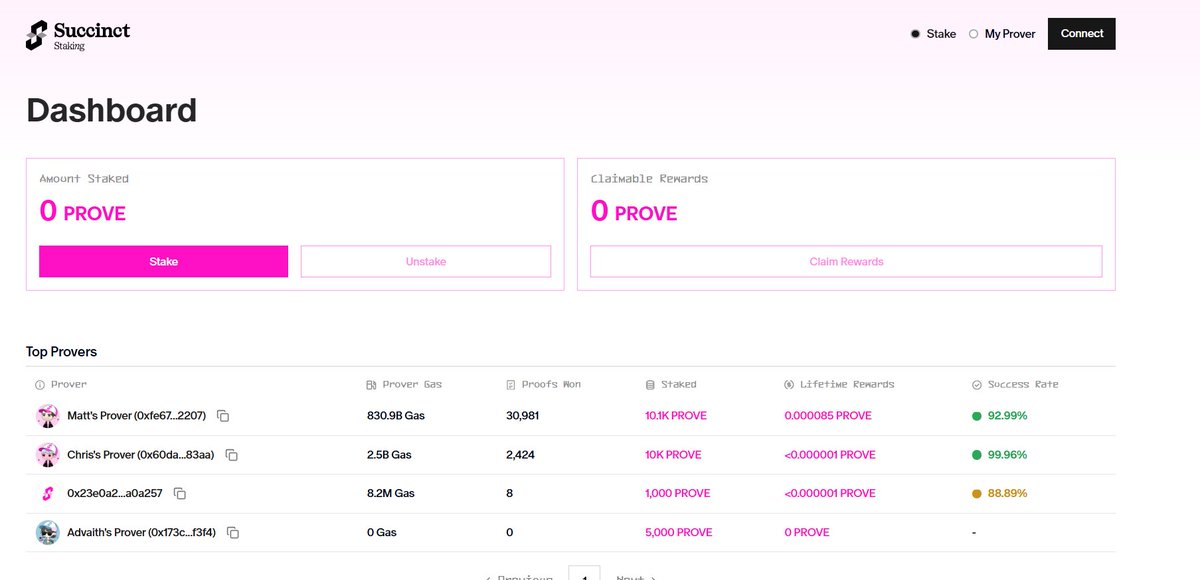Viewport: 1200px width, 580px height.
Task: Click the 1,000 PROVE staked value
Action: pyautogui.click(x=678, y=494)
